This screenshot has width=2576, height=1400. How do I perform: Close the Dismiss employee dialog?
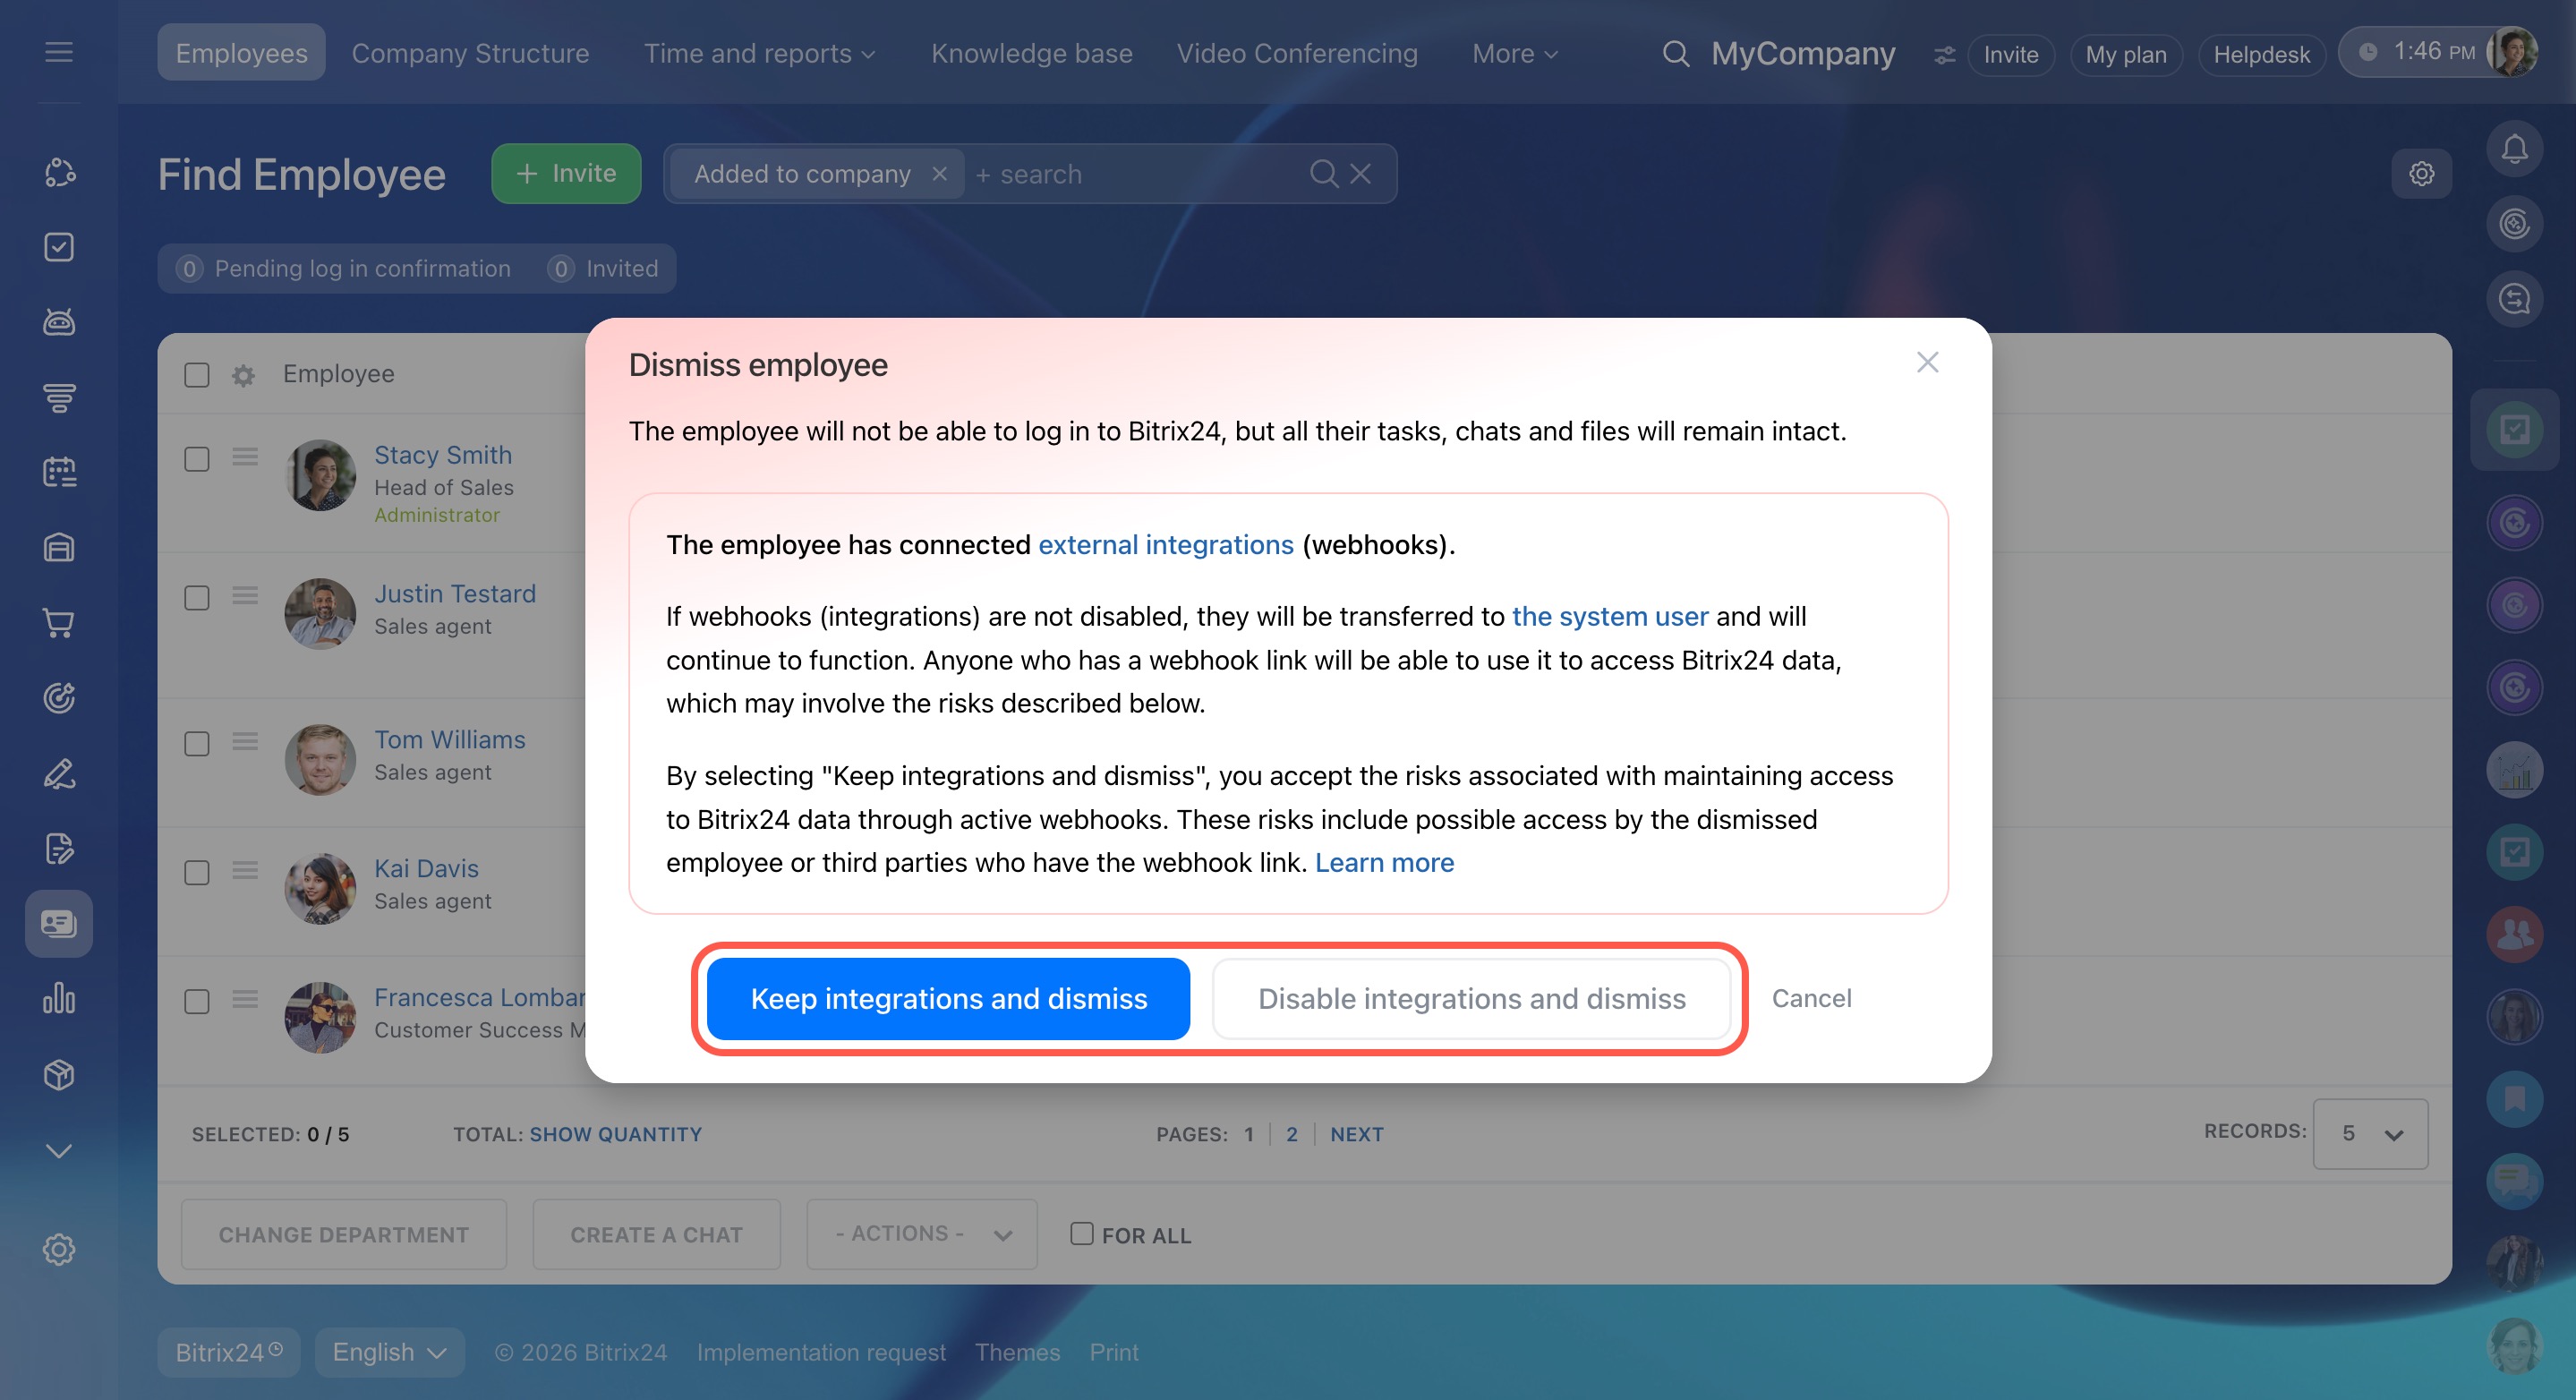click(1927, 362)
